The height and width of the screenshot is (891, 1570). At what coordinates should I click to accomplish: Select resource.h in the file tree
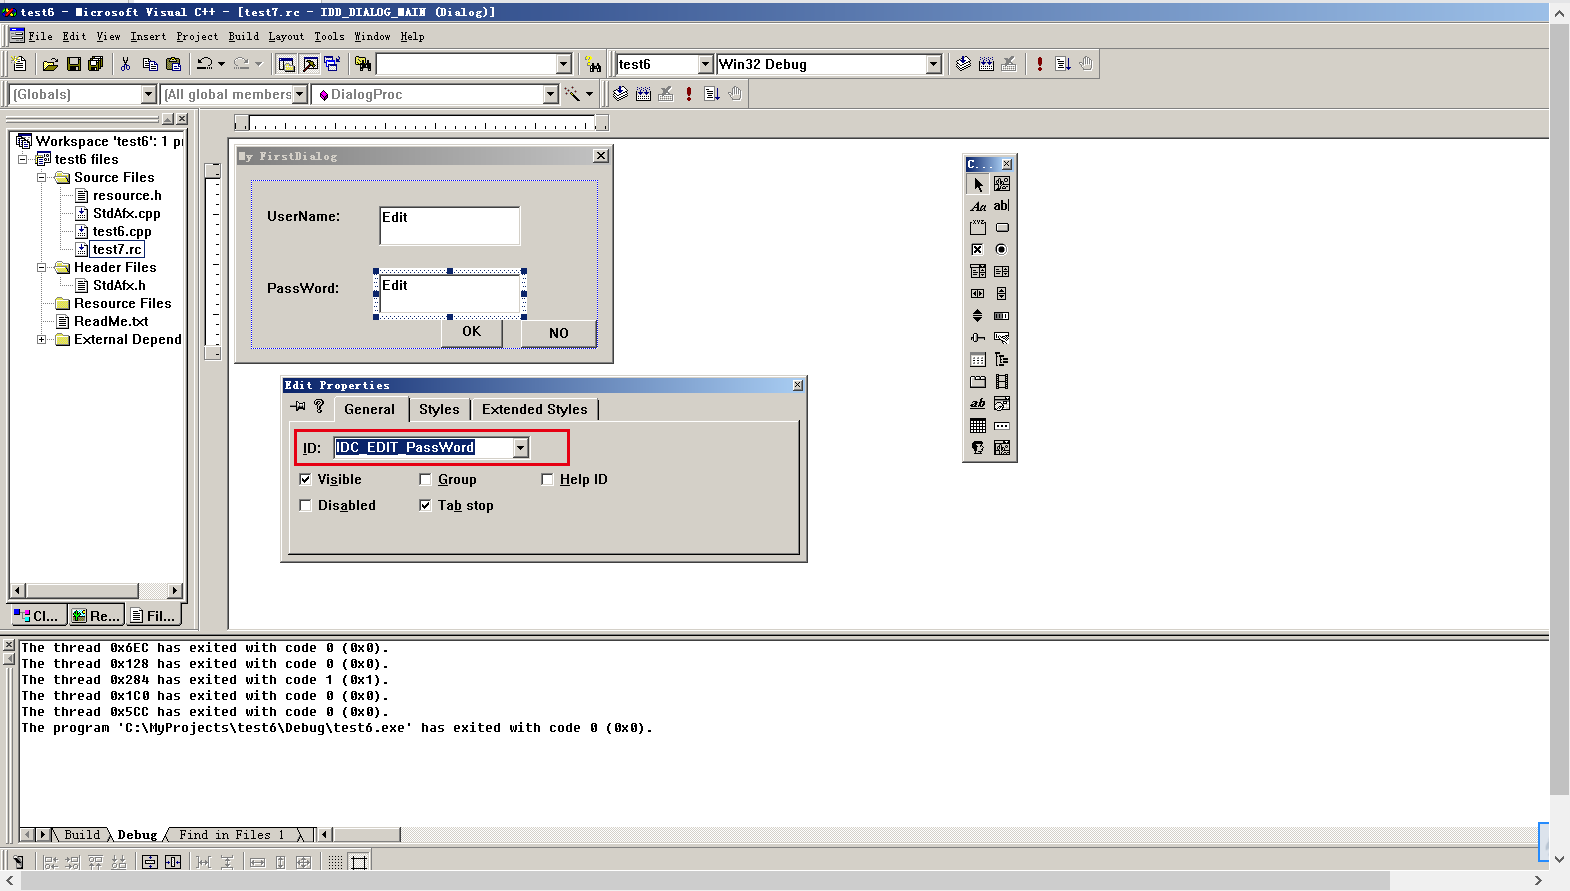point(127,196)
